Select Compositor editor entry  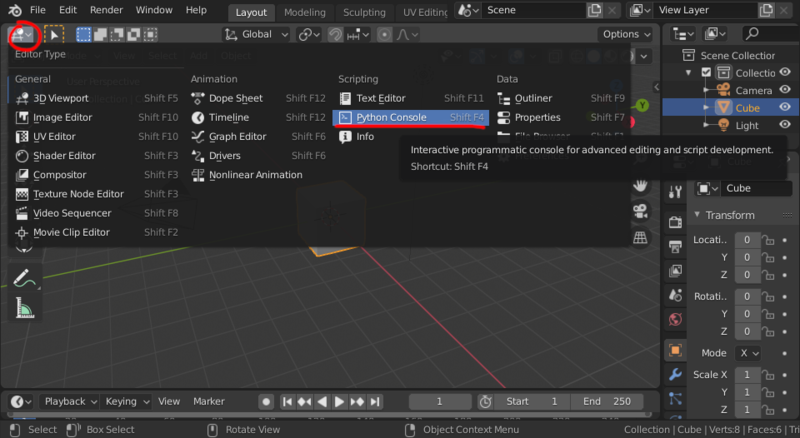(x=96, y=175)
